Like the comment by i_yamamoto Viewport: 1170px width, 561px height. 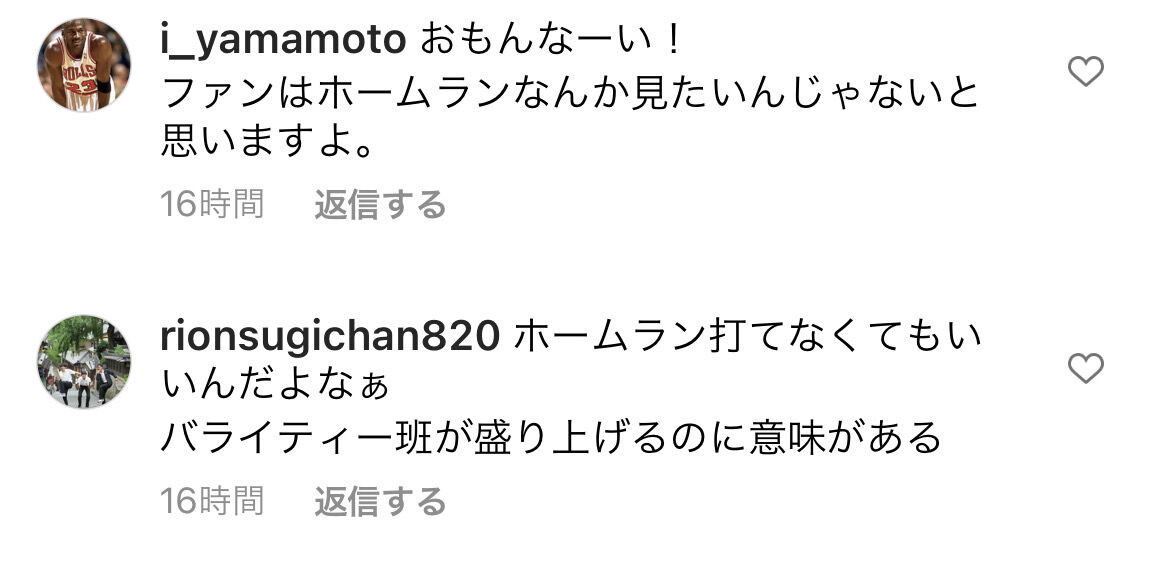coord(1086,72)
